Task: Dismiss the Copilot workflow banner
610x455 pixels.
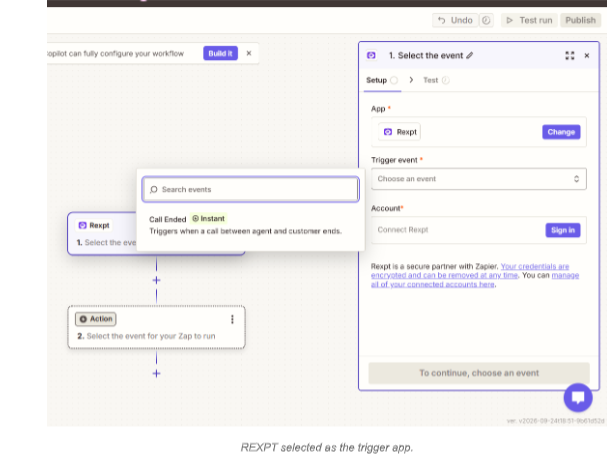Action: [x=249, y=53]
